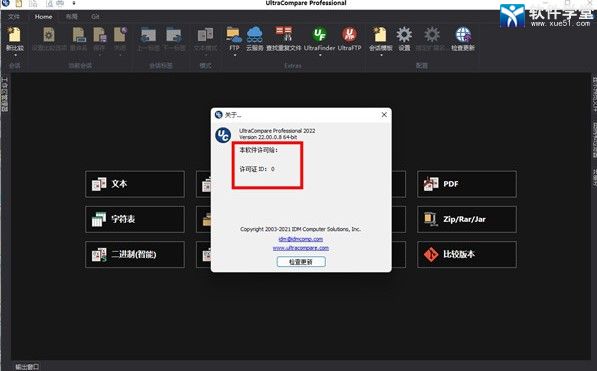Launch the red UltraFTP icon

pos(349,35)
